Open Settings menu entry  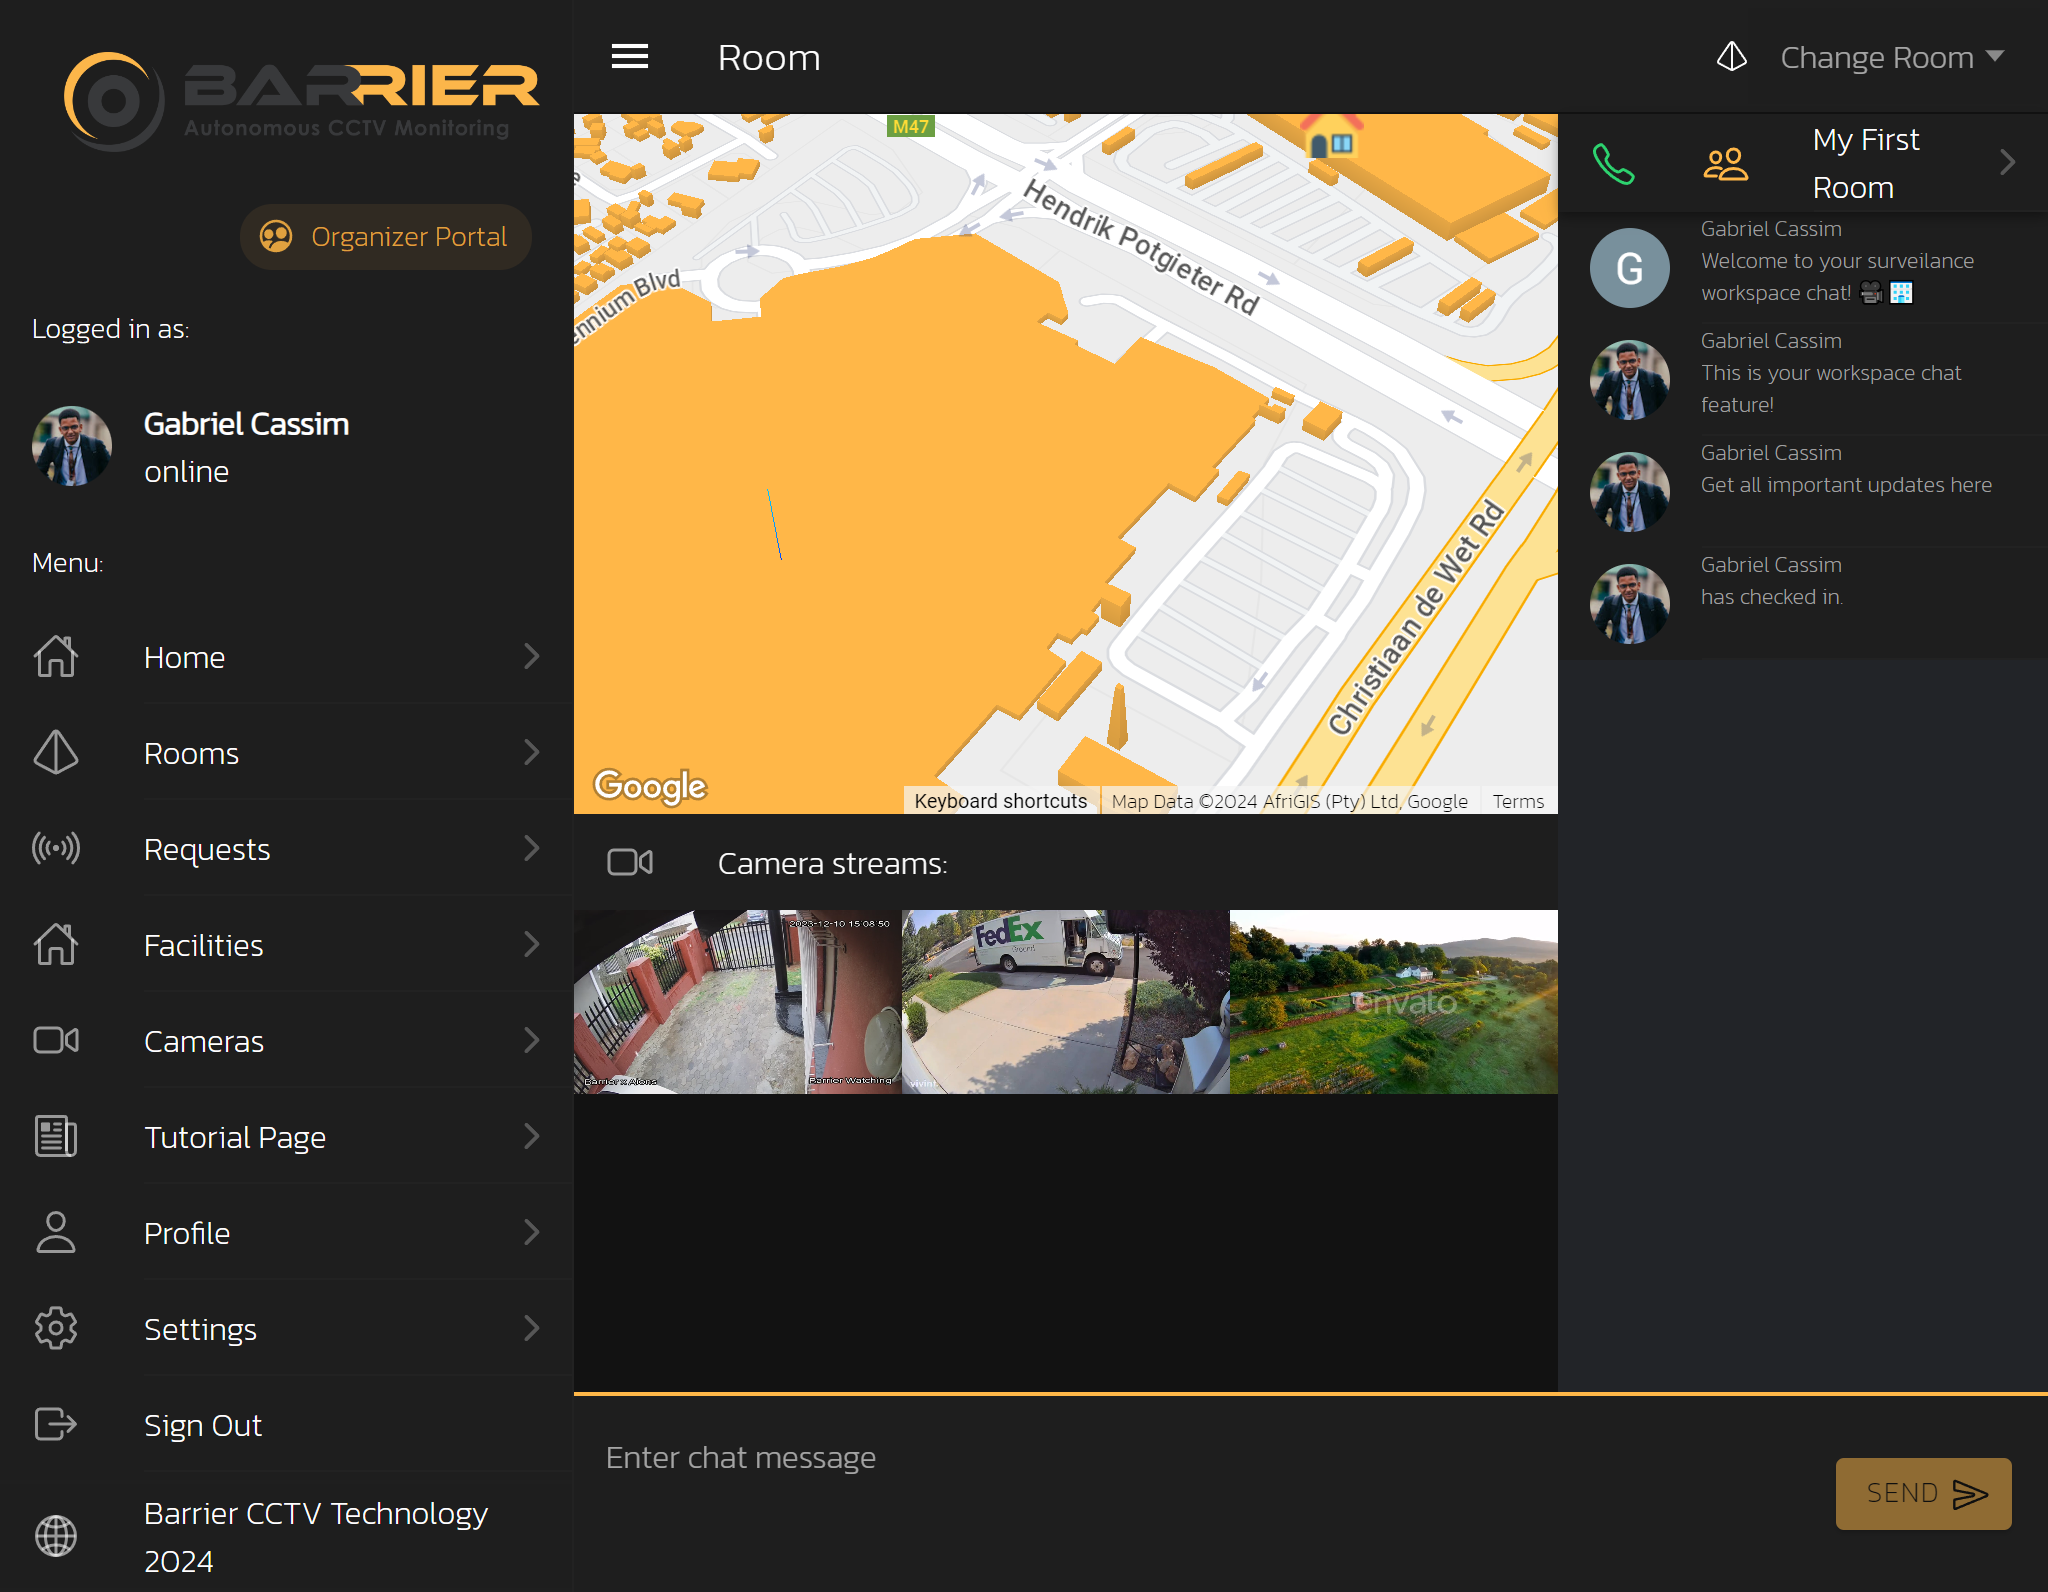pyautogui.click(x=200, y=1329)
